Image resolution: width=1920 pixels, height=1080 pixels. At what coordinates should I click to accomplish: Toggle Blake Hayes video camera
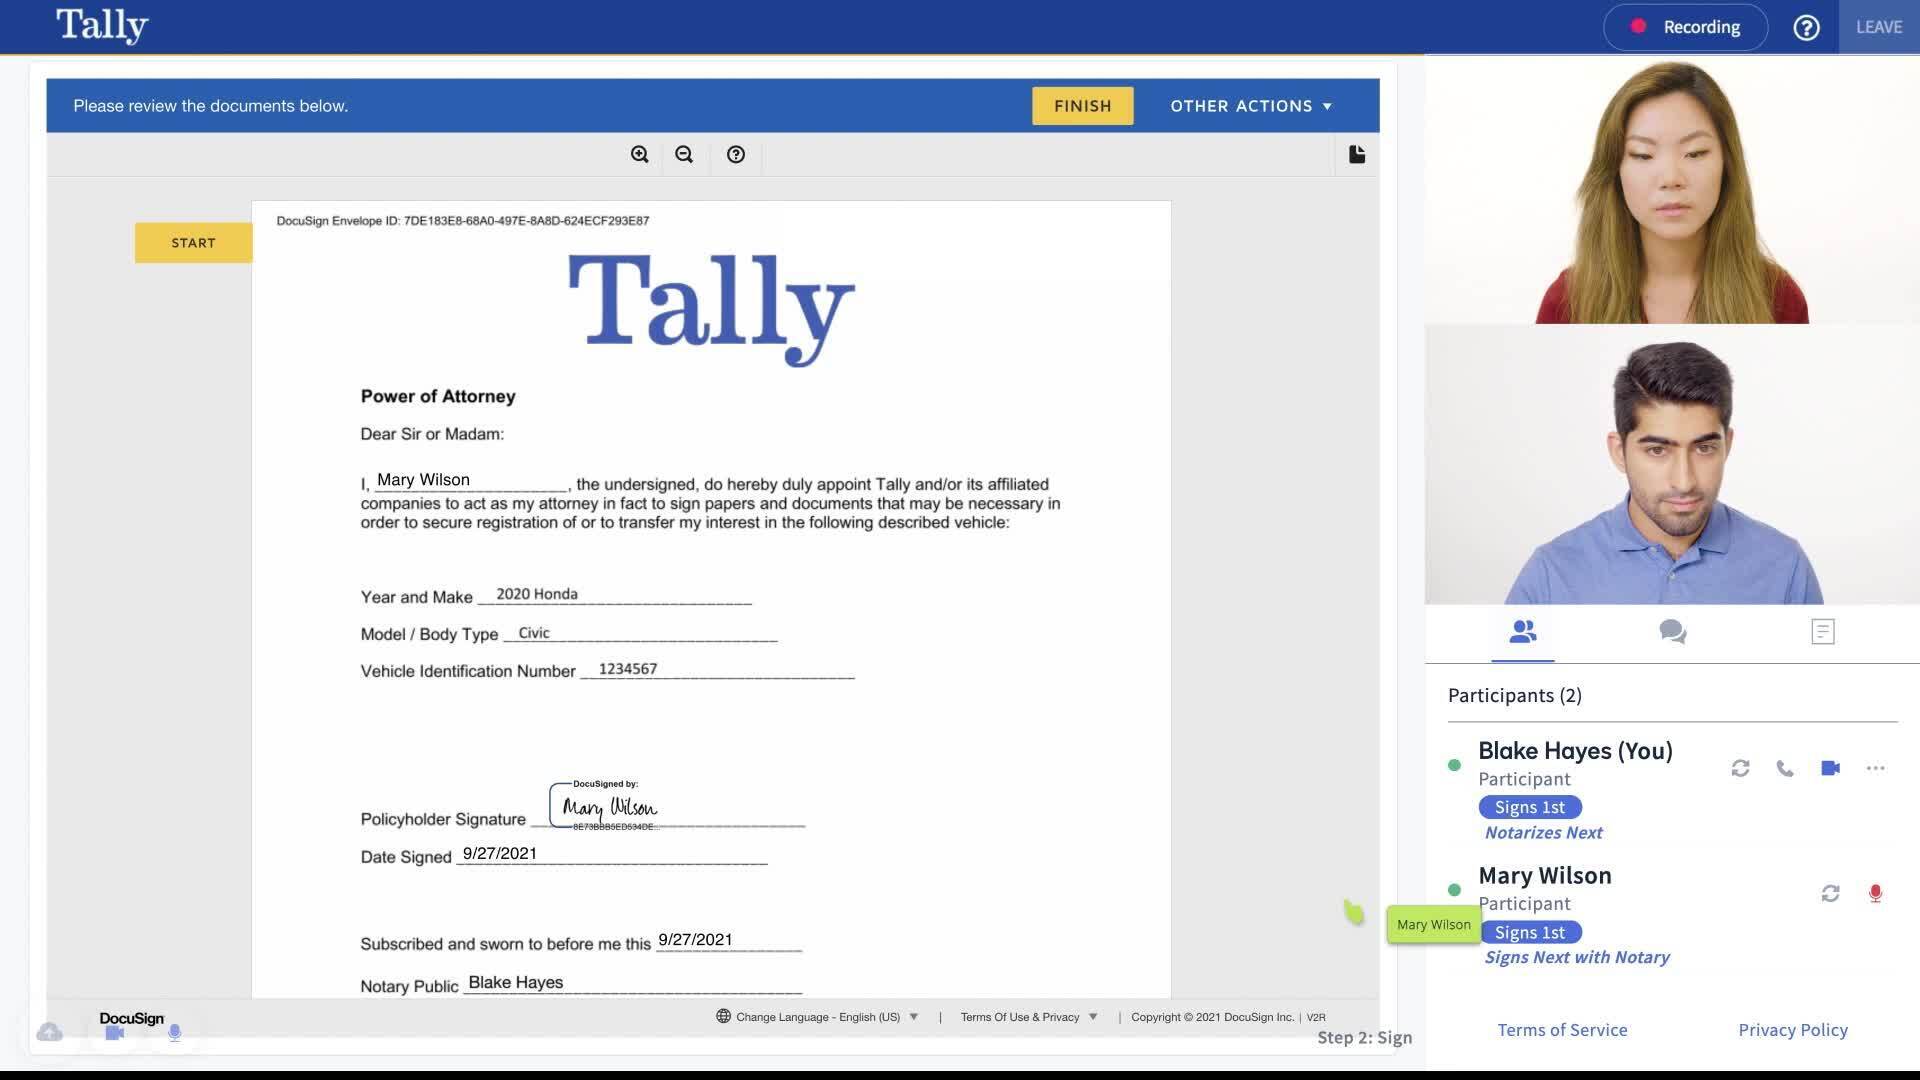point(1830,768)
